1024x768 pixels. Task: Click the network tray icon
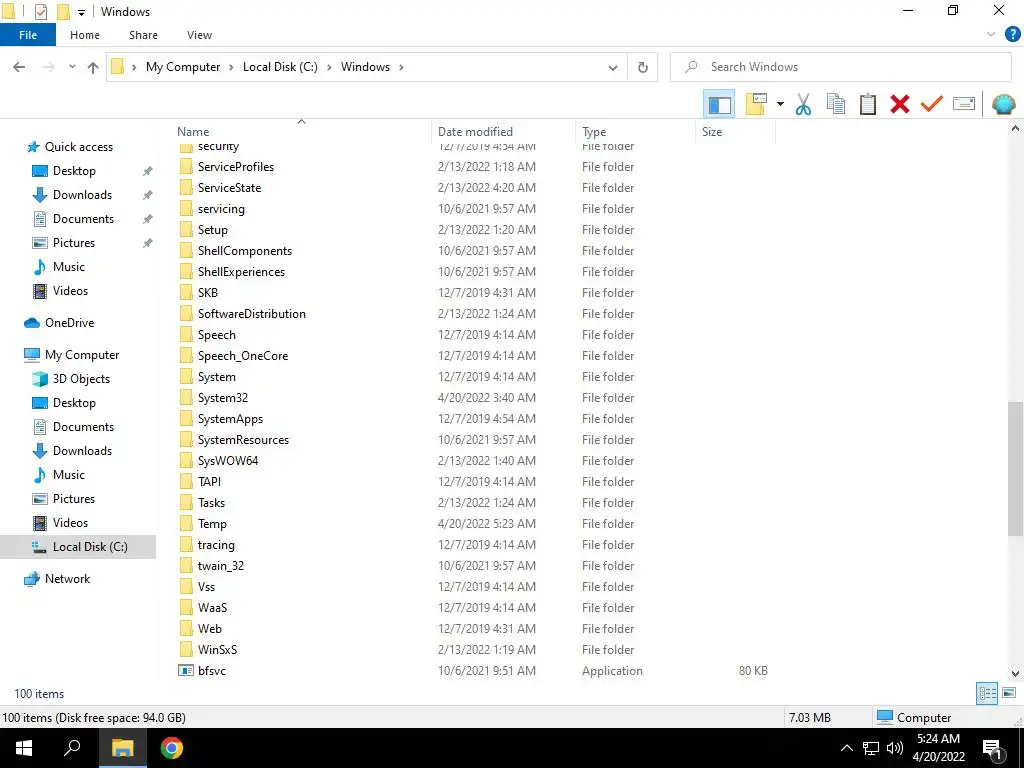coord(871,748)
